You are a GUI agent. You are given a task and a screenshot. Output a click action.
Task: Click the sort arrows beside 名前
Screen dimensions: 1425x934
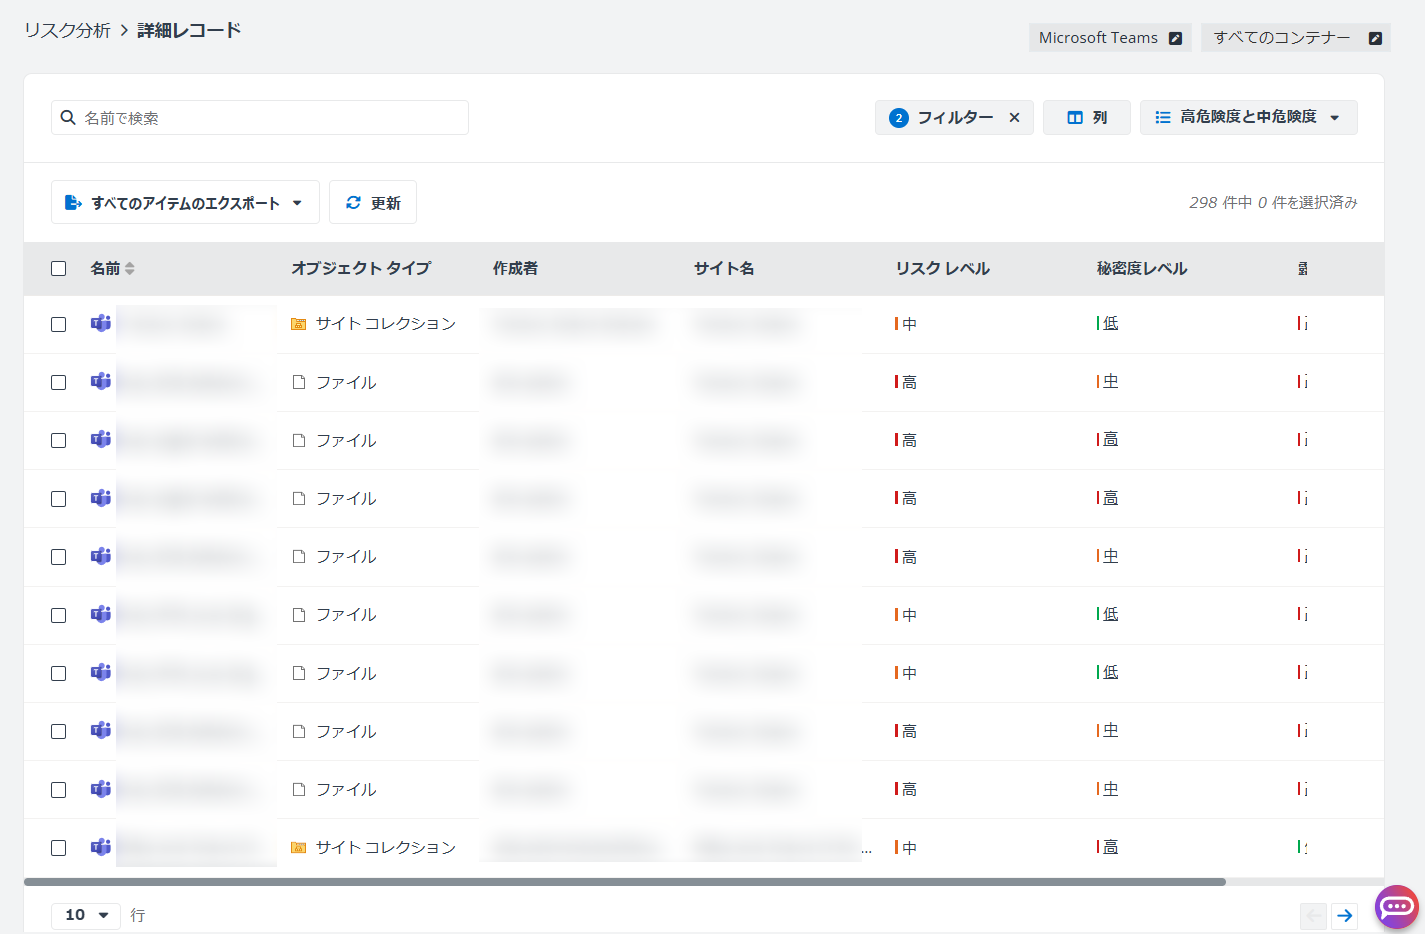tap(130, 268)
